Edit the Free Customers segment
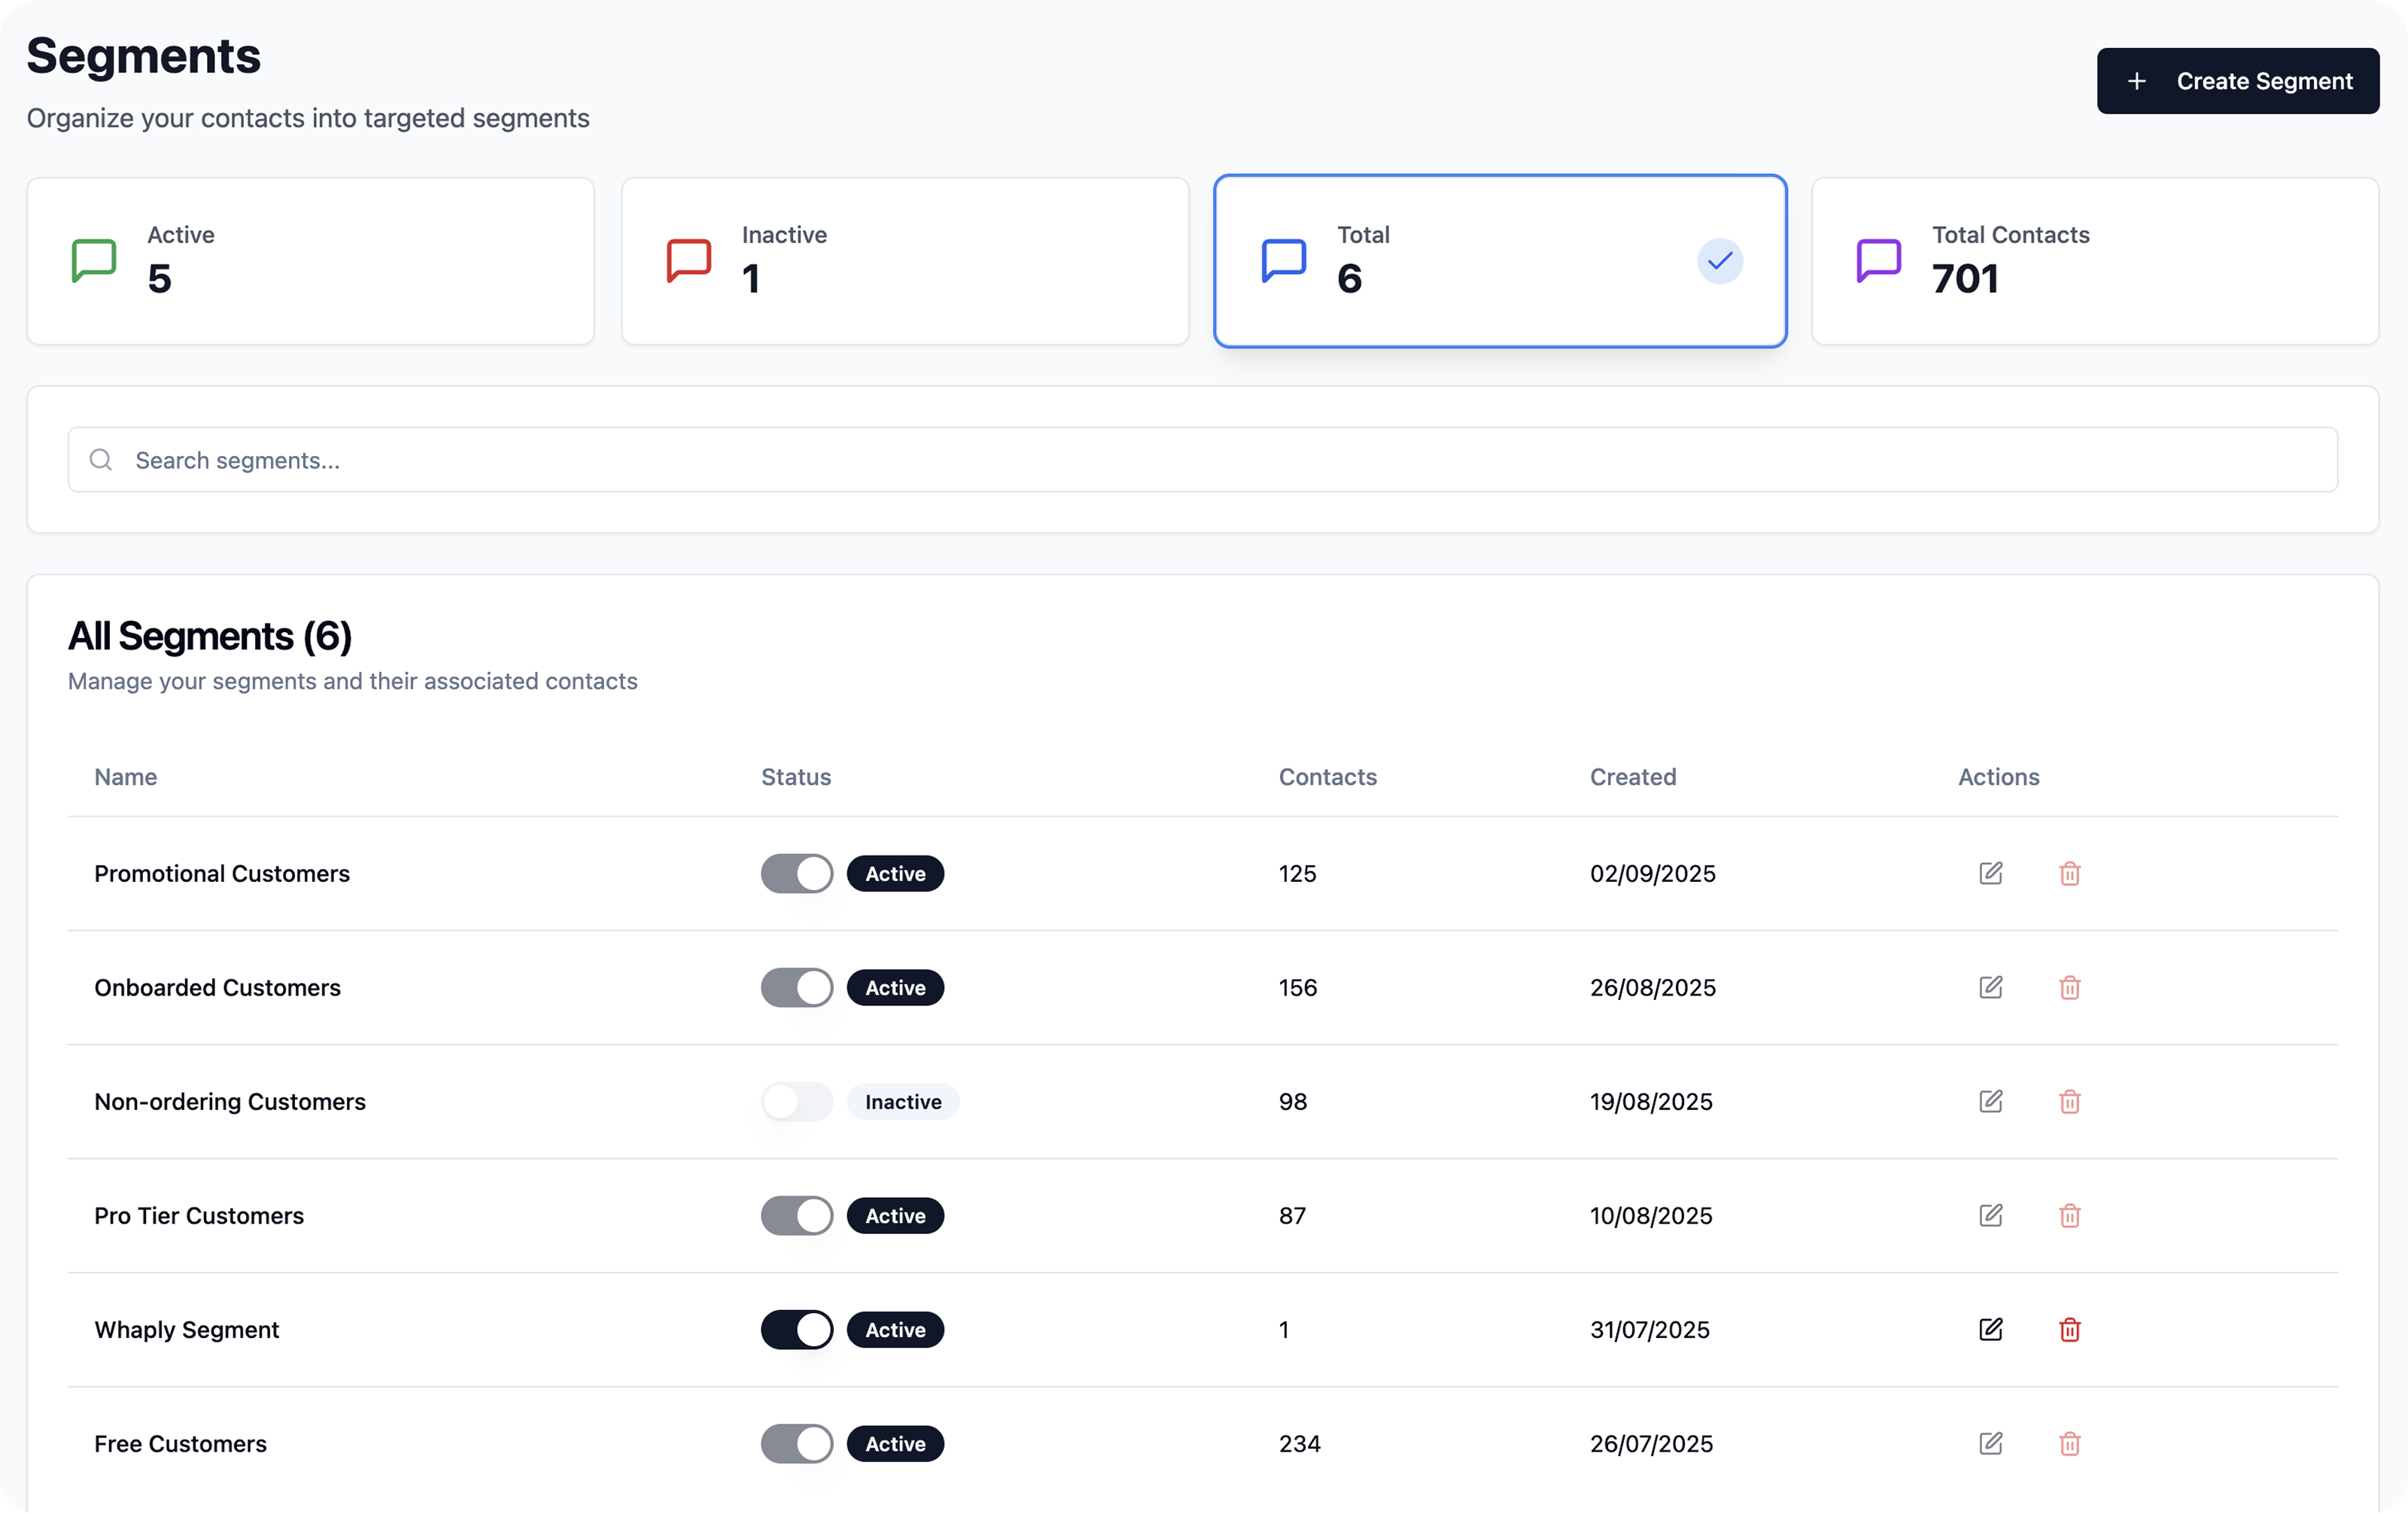Viewport: 2408px width, 1514px height. (x=1990, y=1443)
